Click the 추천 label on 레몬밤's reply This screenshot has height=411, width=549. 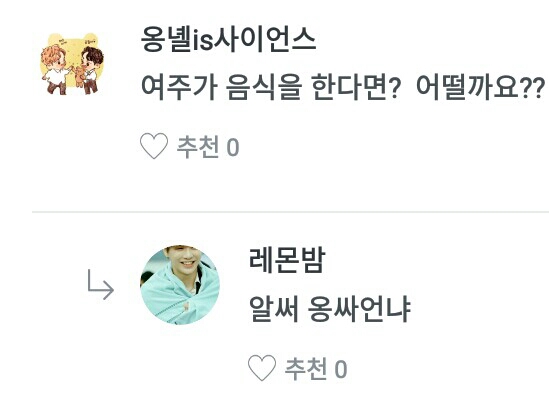click(306, 368)
